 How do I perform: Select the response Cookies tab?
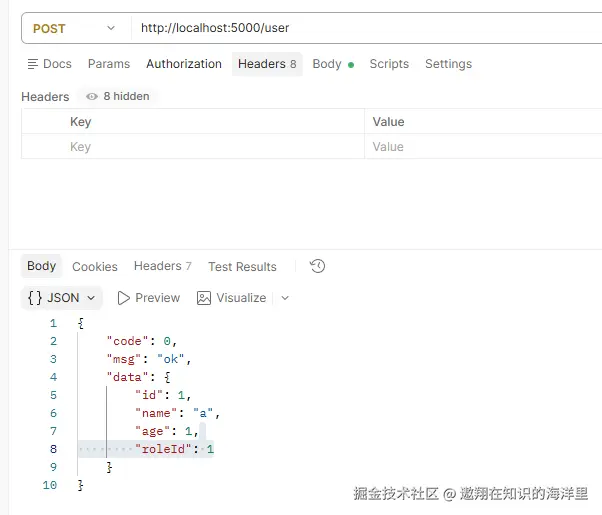(95, 267)
